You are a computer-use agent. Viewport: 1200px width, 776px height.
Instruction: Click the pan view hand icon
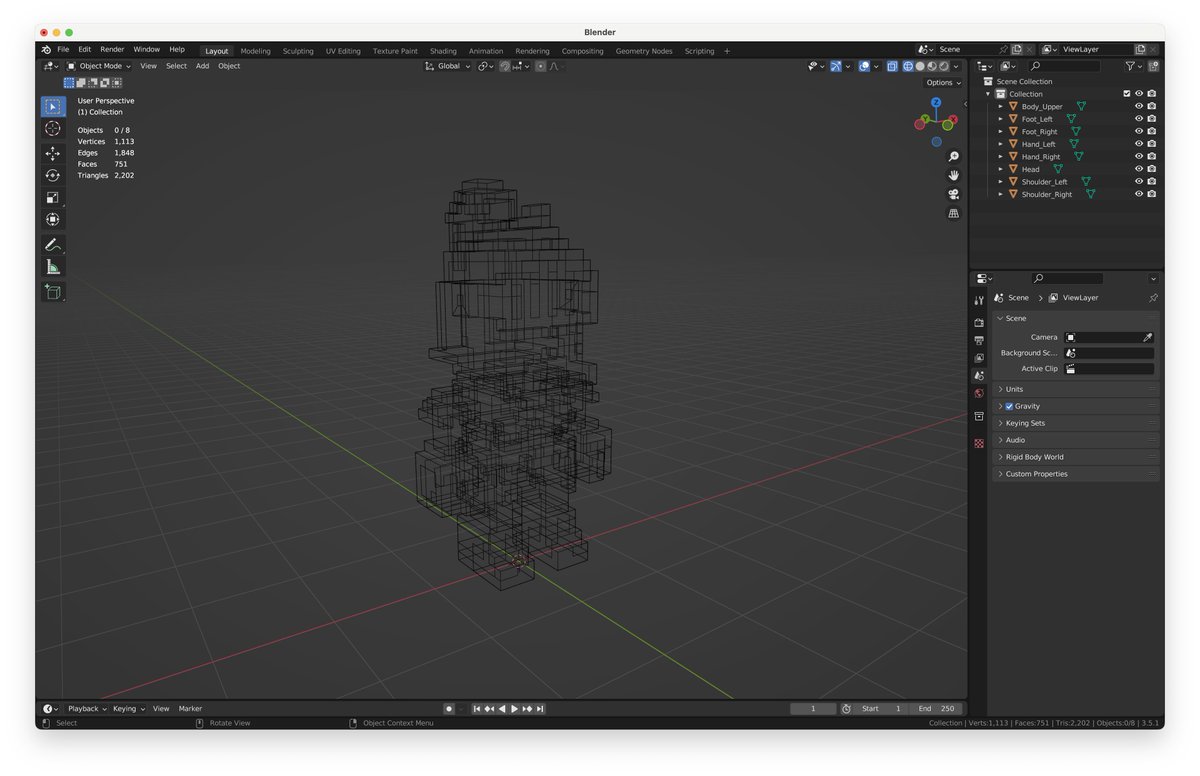click(x=953, y=175)
